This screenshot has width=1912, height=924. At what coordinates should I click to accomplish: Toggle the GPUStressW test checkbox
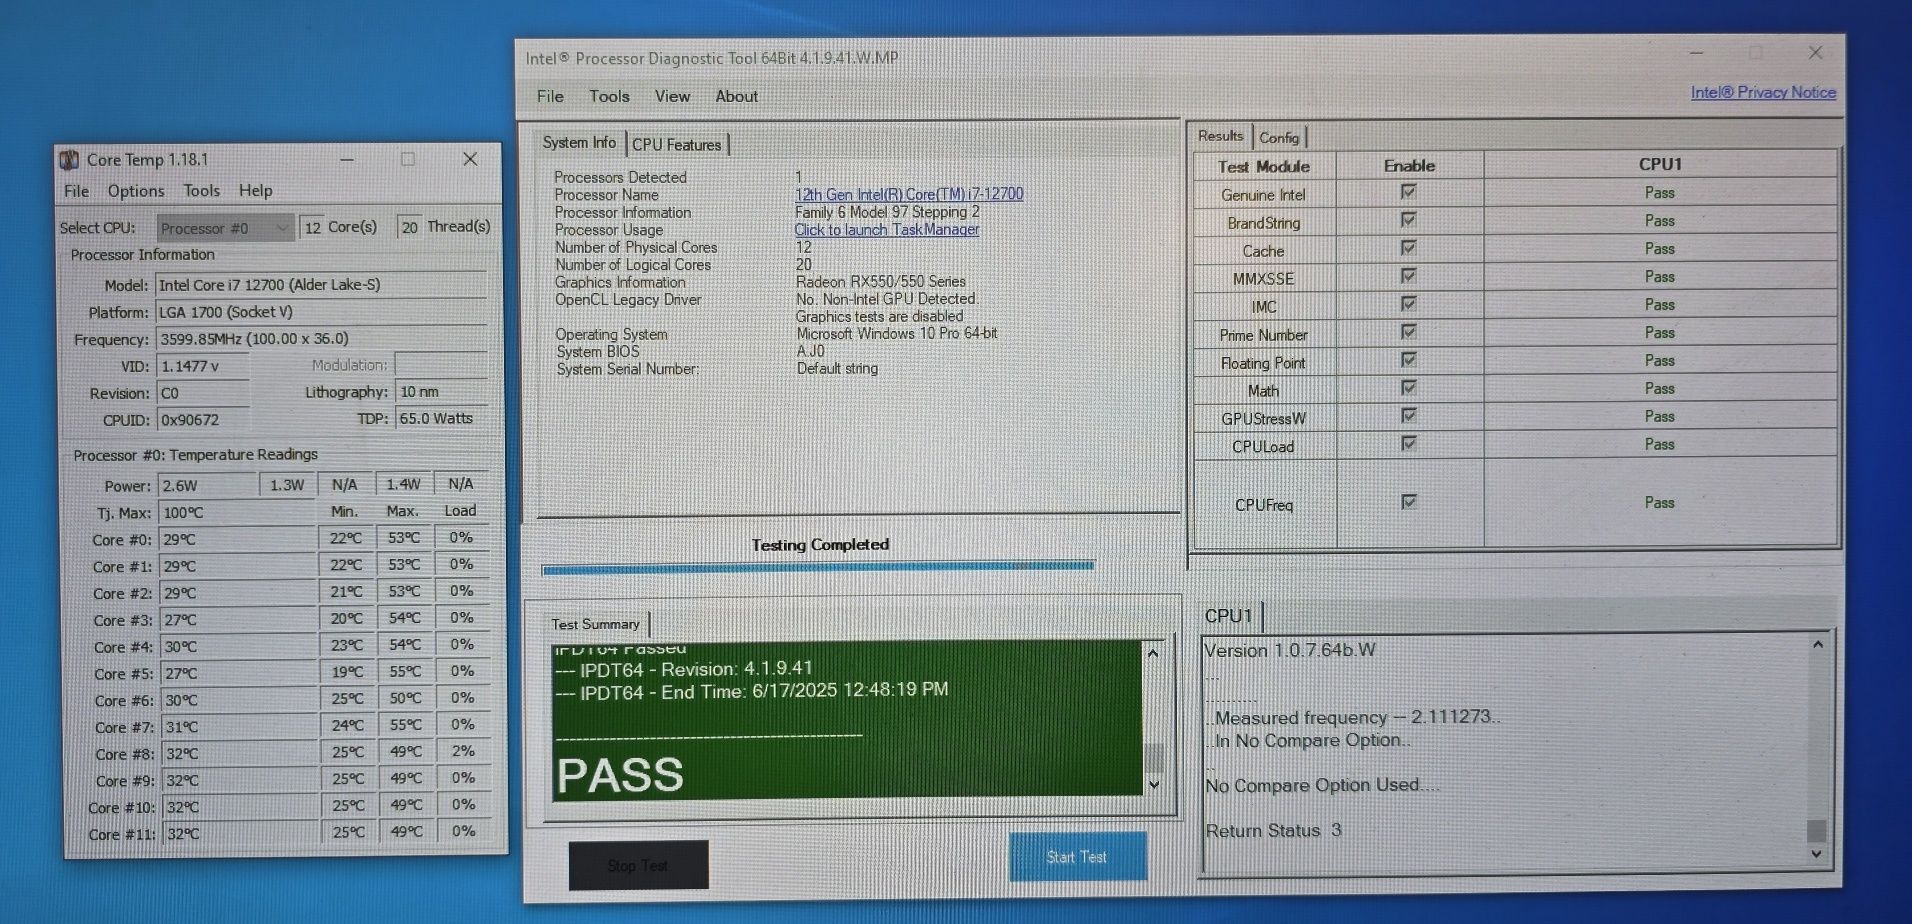(1408, 416)
